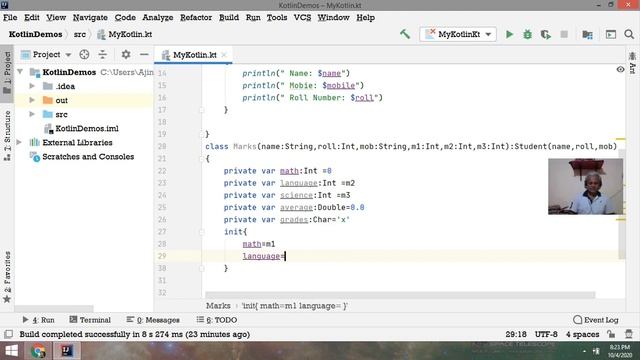
Task: Expand the out folder
Action: coord(32,100)
